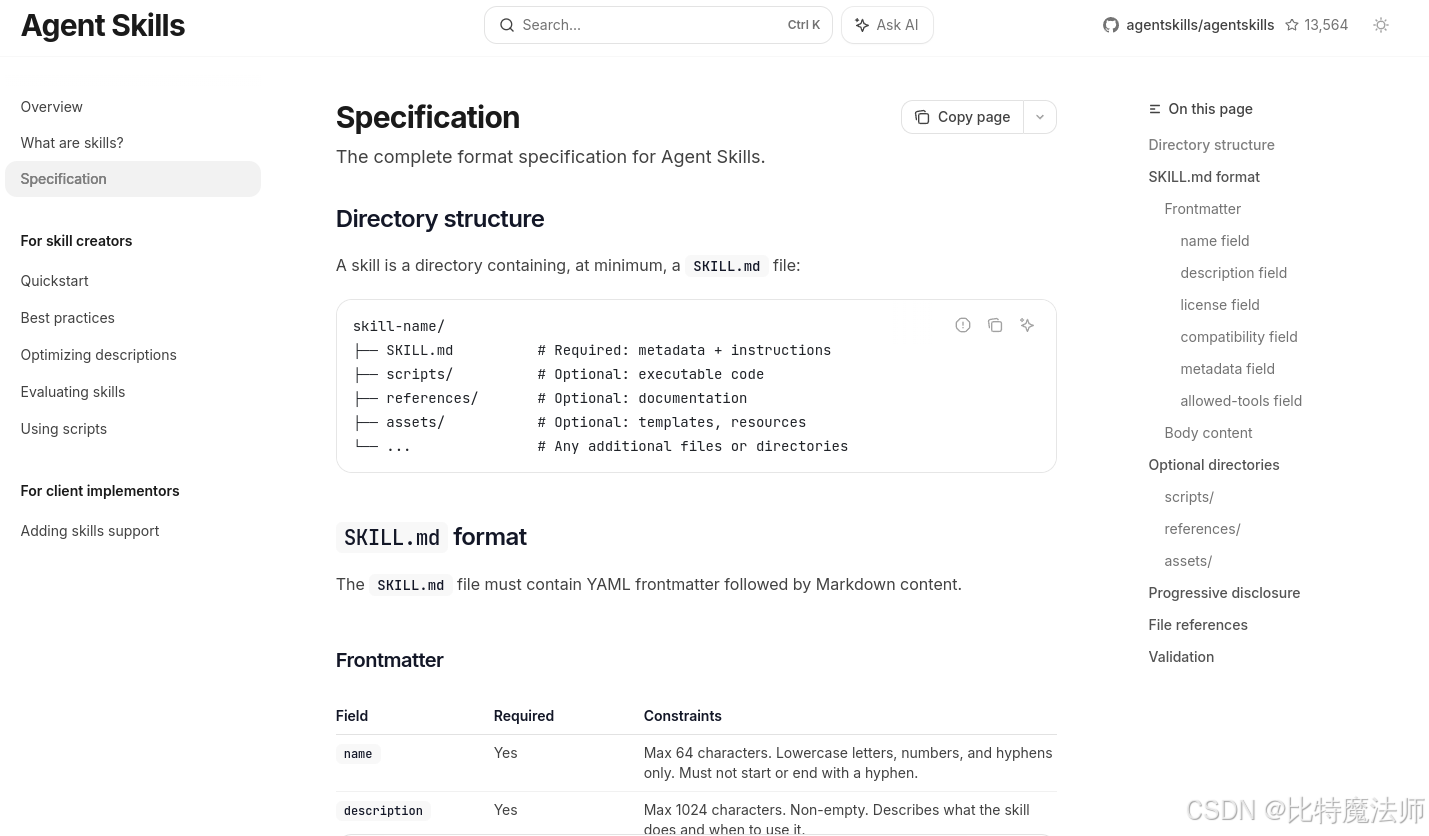Screen dimensions: 1429x836
Task: Jump to File references section
Action: coord(1197,625)
